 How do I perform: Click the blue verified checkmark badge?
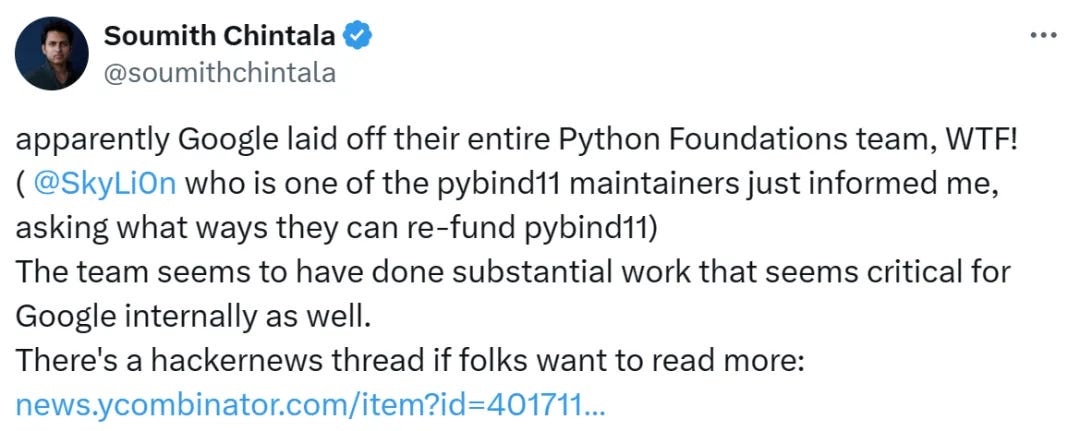coord(357,36)
